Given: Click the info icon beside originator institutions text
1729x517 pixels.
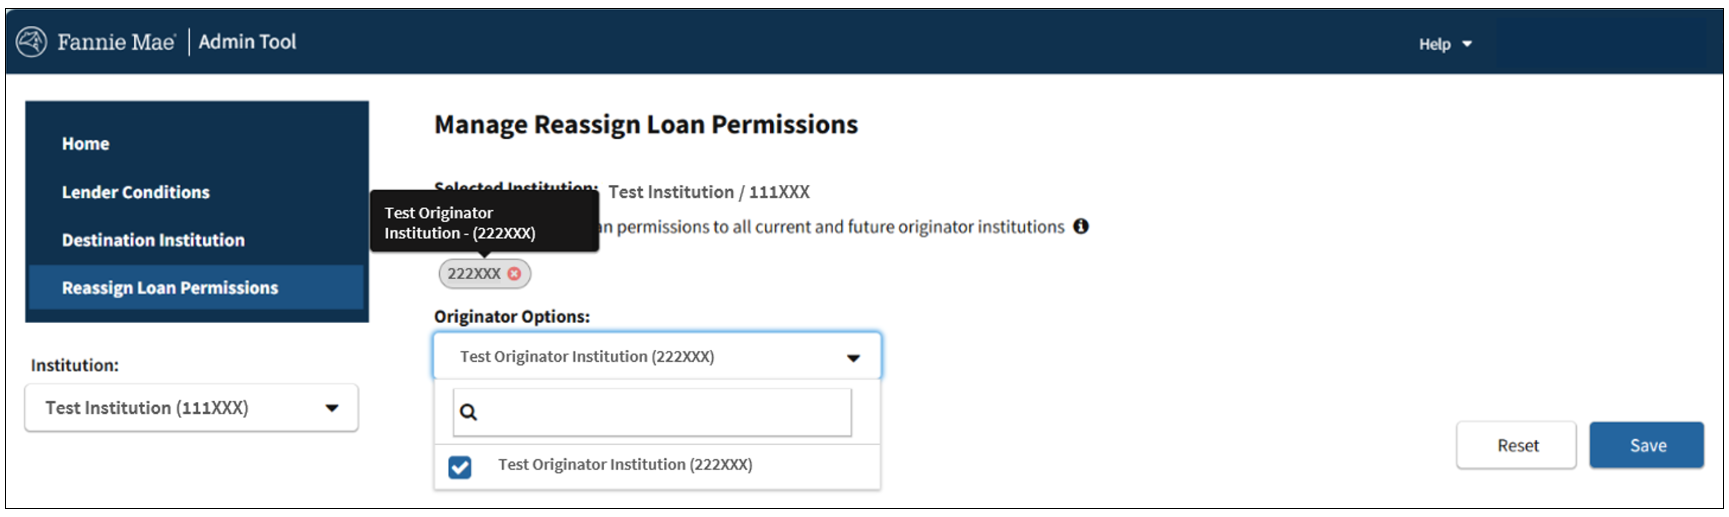Looking at the screenshot, I should (x=1081, y=227).
